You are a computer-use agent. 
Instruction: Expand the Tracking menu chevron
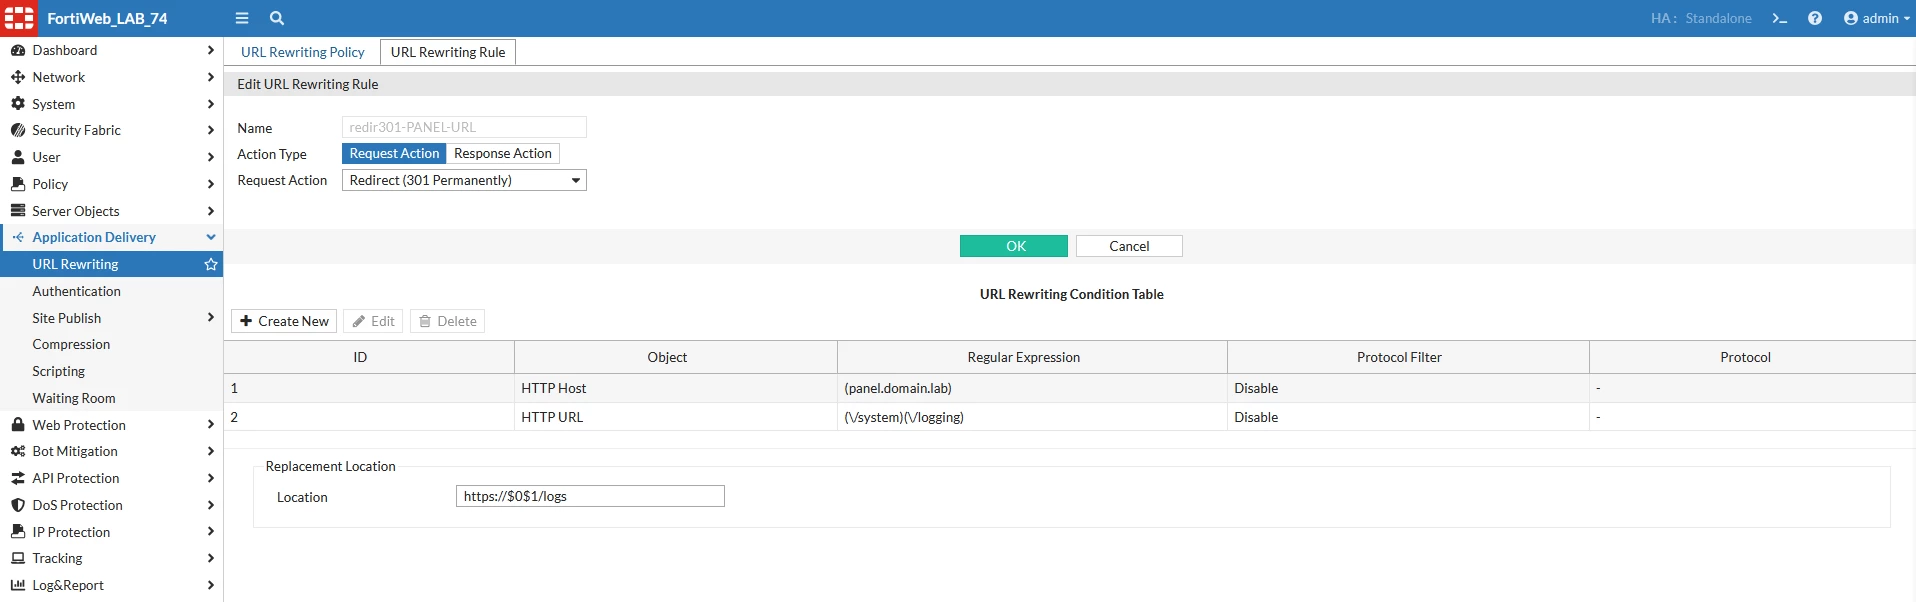pyautogui.click(x=210, y=558)
